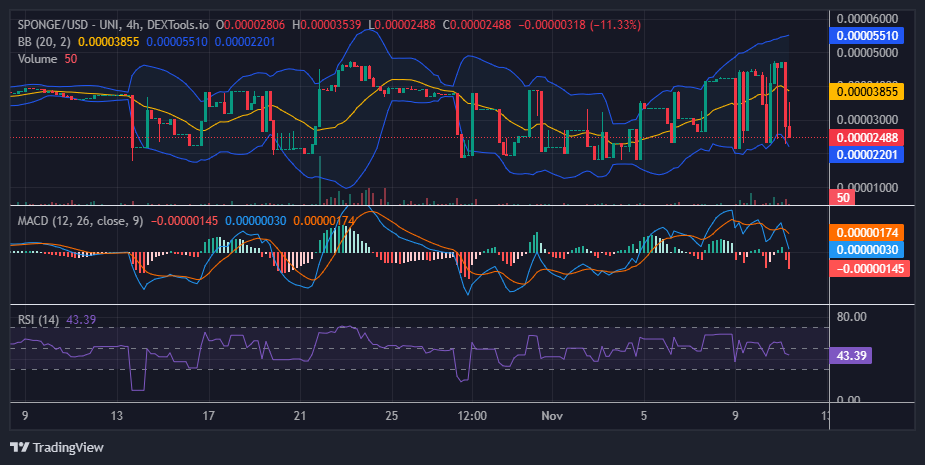The image size is (925, 465).
Task: Click the red −0.00000145 histogram tag
Action: click(870, 268)
